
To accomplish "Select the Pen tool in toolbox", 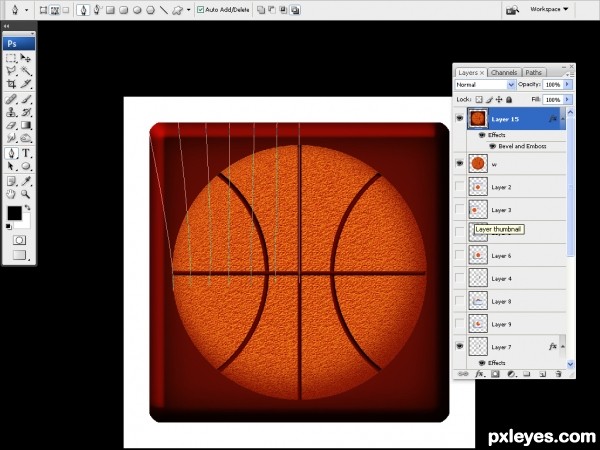I will [x=11, y=153].
